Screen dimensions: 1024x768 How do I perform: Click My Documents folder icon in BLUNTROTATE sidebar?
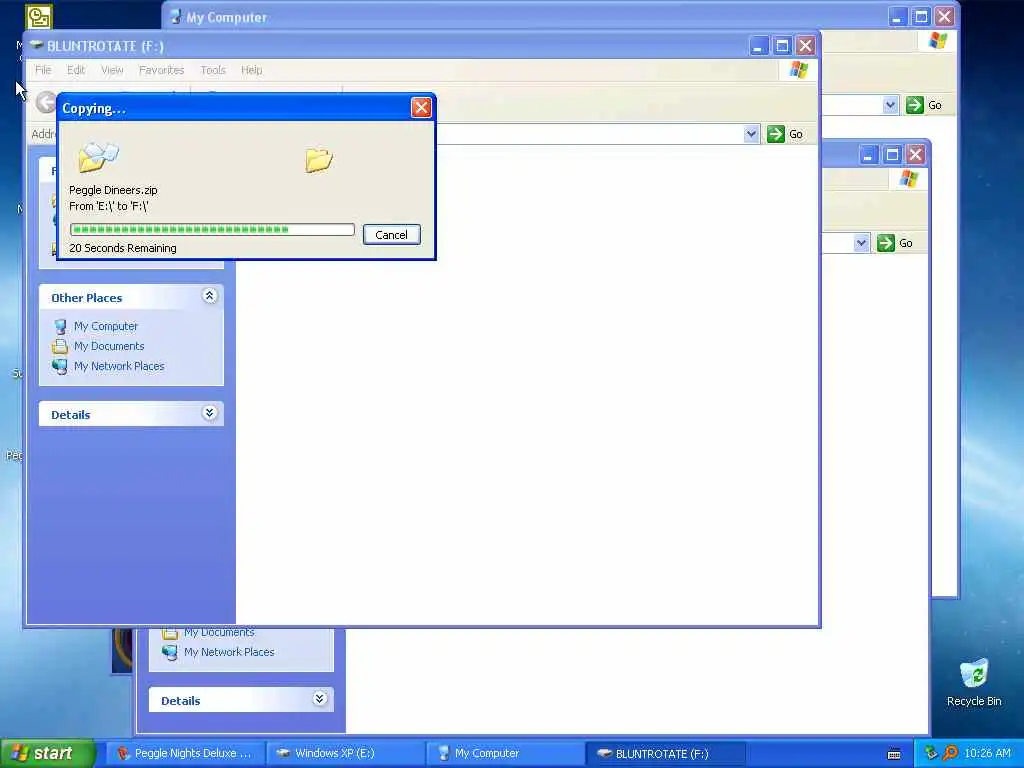(60, 346)
